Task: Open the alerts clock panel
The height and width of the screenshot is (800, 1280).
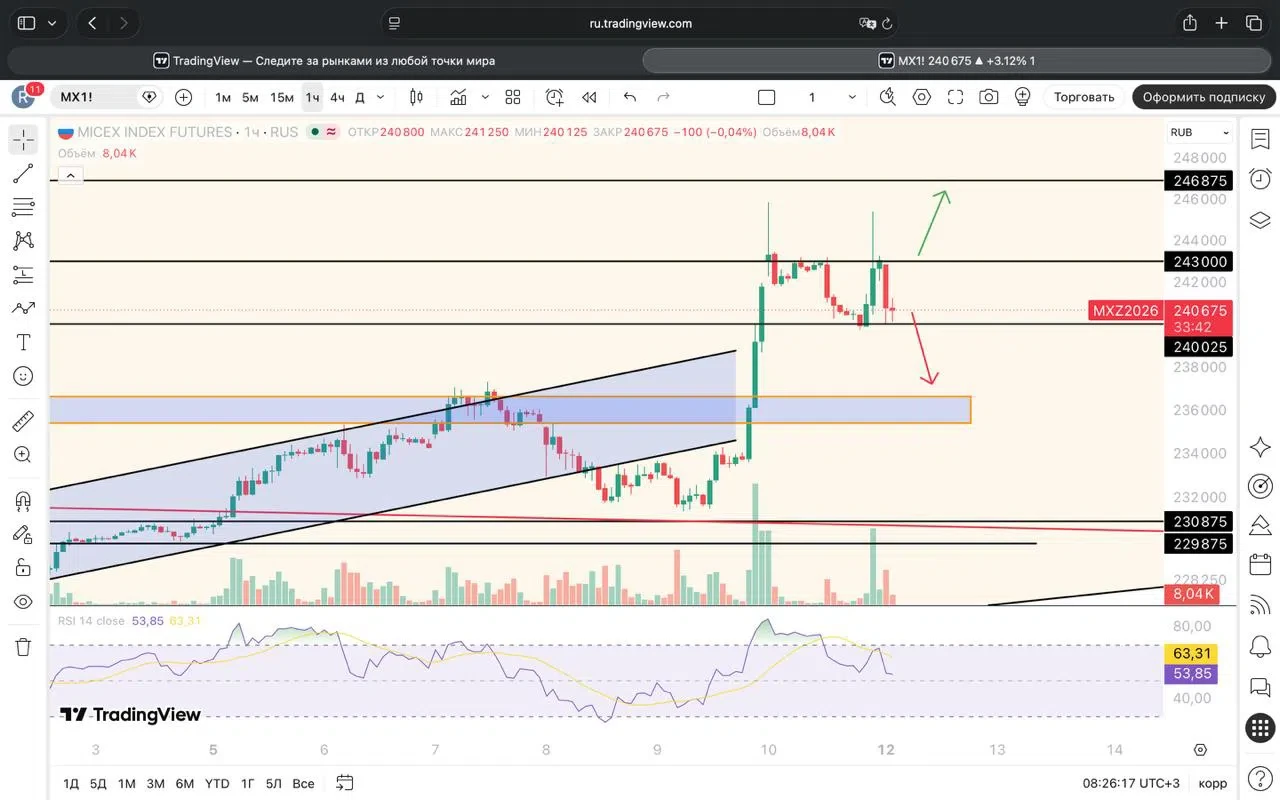Action: pos(1260,179)
